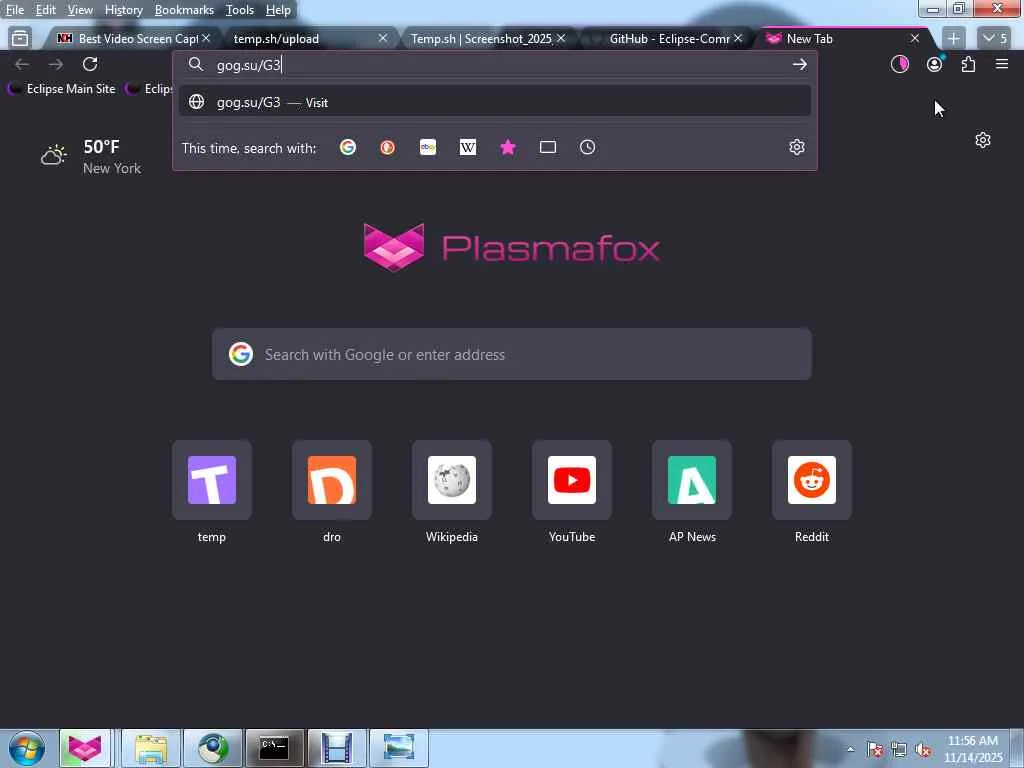Visit gog.su/G3 suggestion row

(x=495, y=102)
